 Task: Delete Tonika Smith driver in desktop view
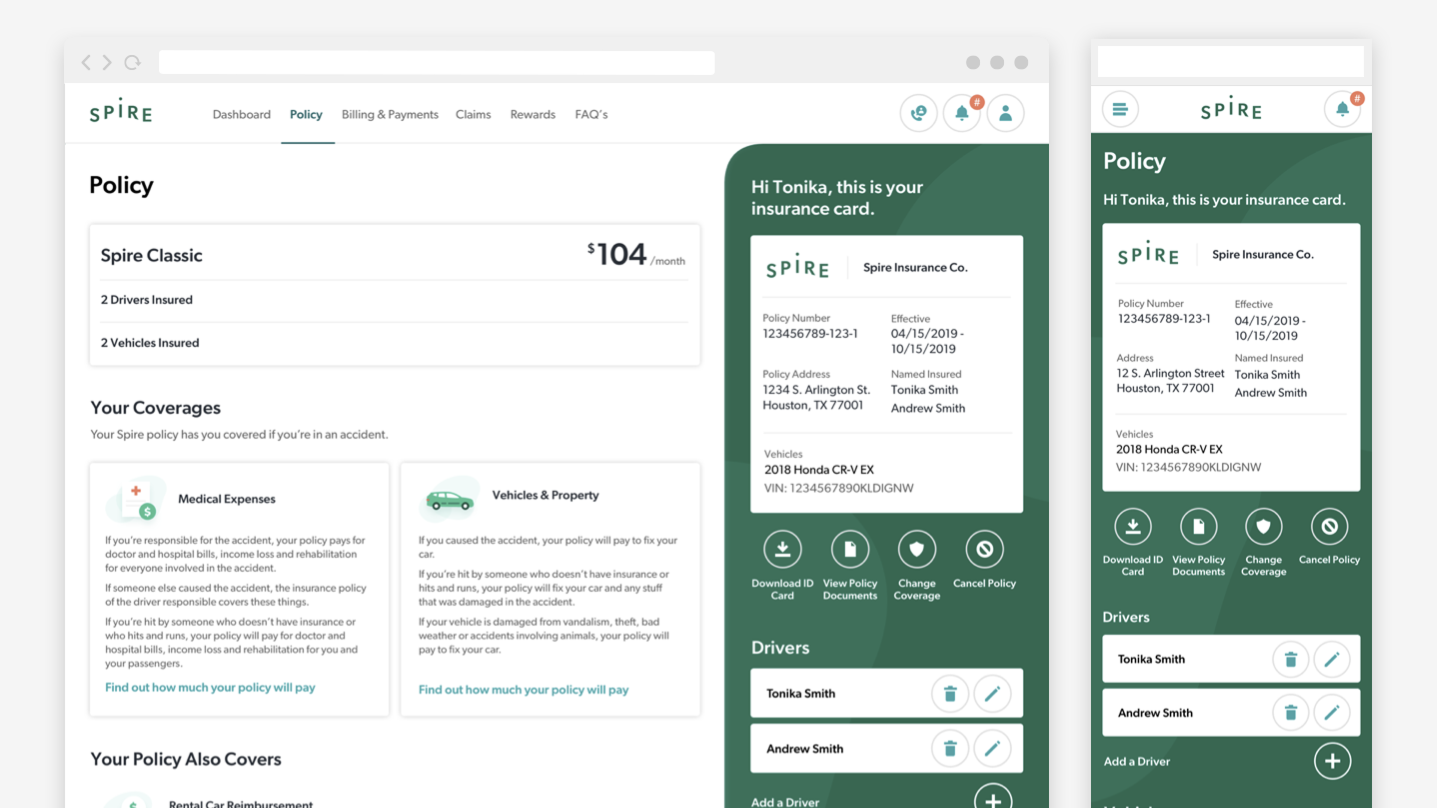(x=949, y=694)
